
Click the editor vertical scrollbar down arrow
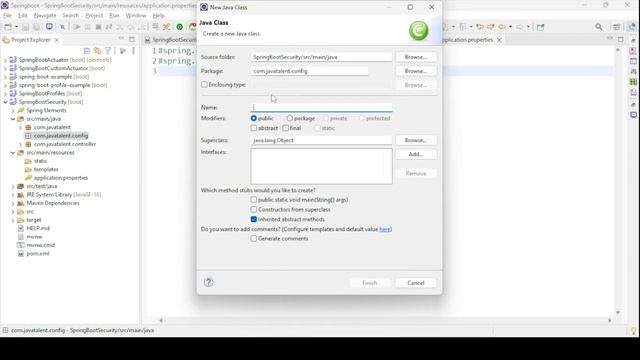pos(618,312)
